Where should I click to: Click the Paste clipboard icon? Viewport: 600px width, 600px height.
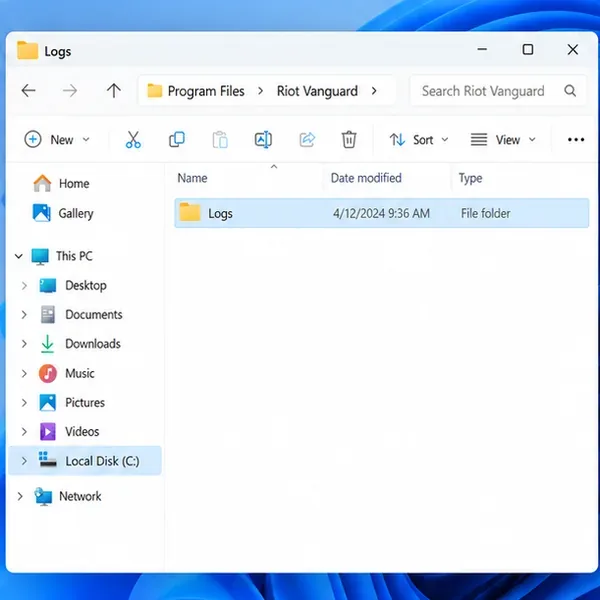pos(220,140)
